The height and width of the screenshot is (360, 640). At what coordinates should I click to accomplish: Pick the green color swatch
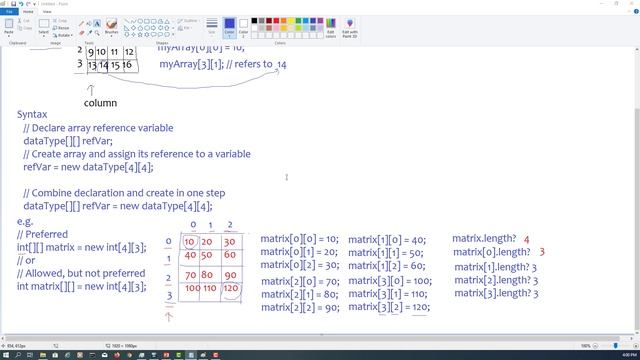pos(298,21)
